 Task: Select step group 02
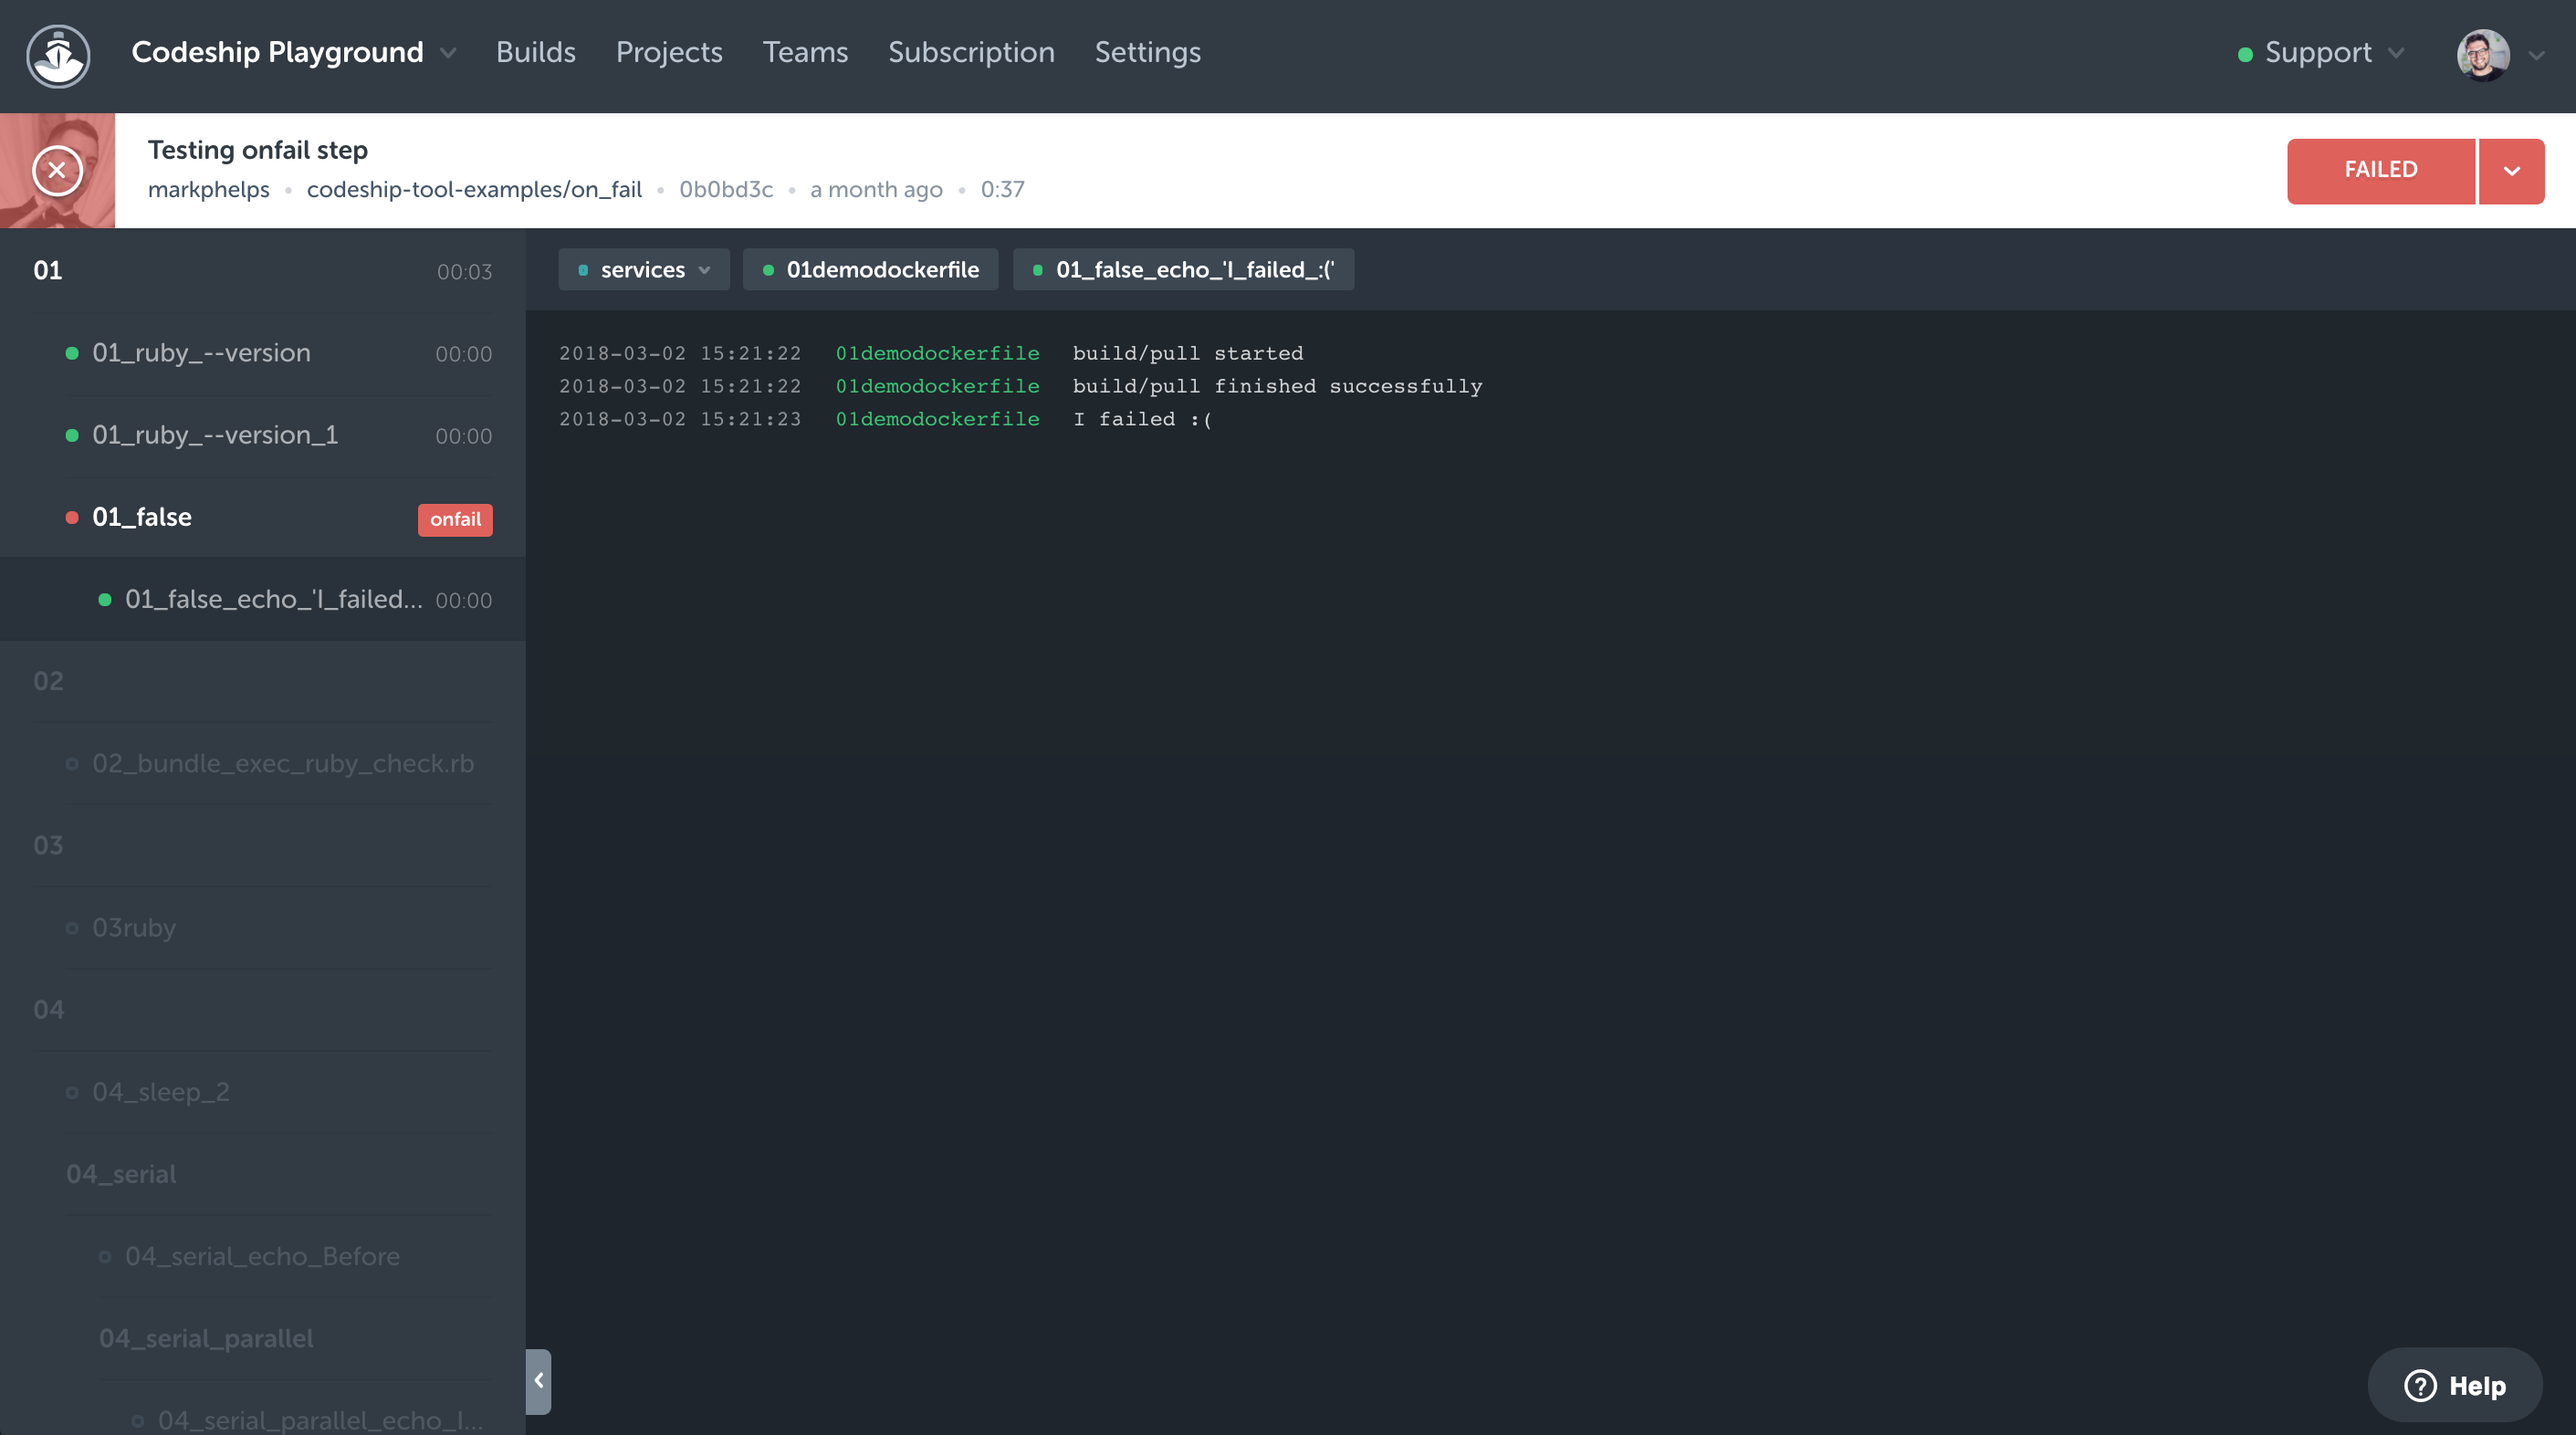pos(263,681)
